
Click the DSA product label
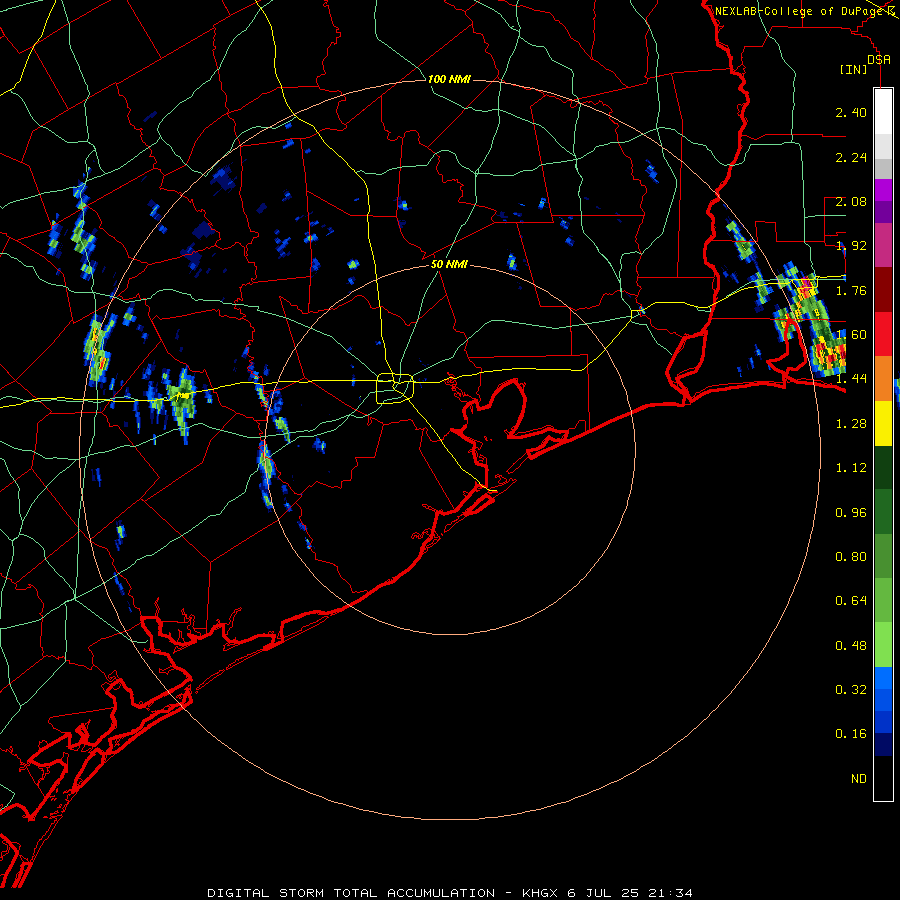(879, 59)
